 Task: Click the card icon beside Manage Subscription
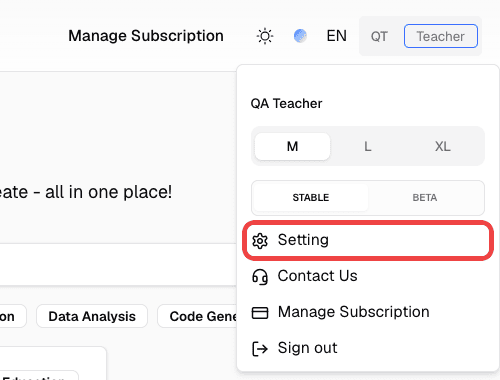click(260, 313)
